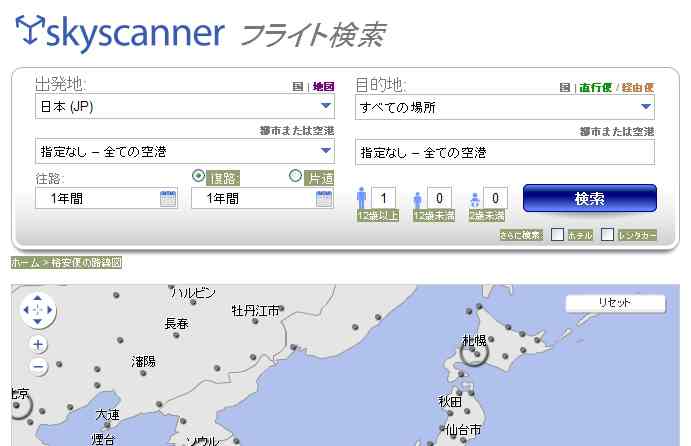Click the 経由便 connecting flights link

pyautogui.click(x=637, y=87)
